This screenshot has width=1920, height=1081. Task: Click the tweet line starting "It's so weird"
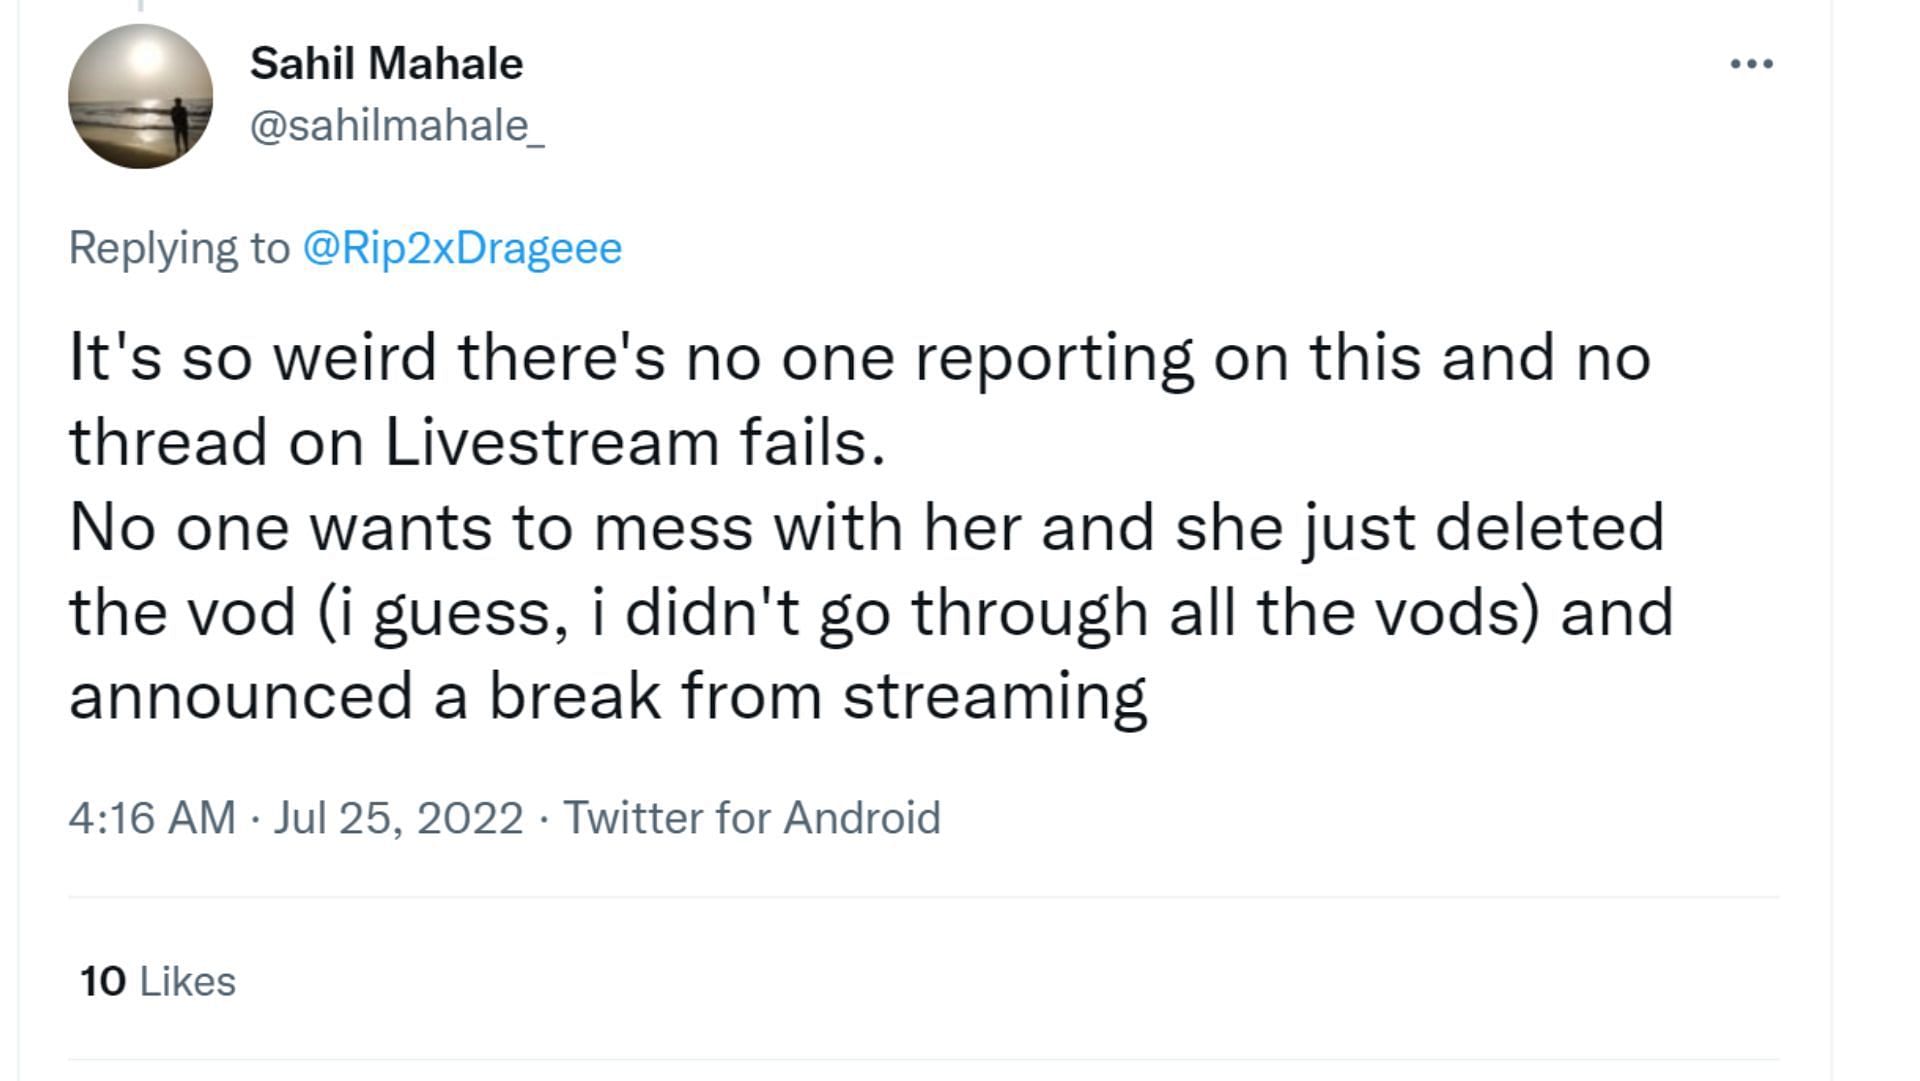point(858,357)
